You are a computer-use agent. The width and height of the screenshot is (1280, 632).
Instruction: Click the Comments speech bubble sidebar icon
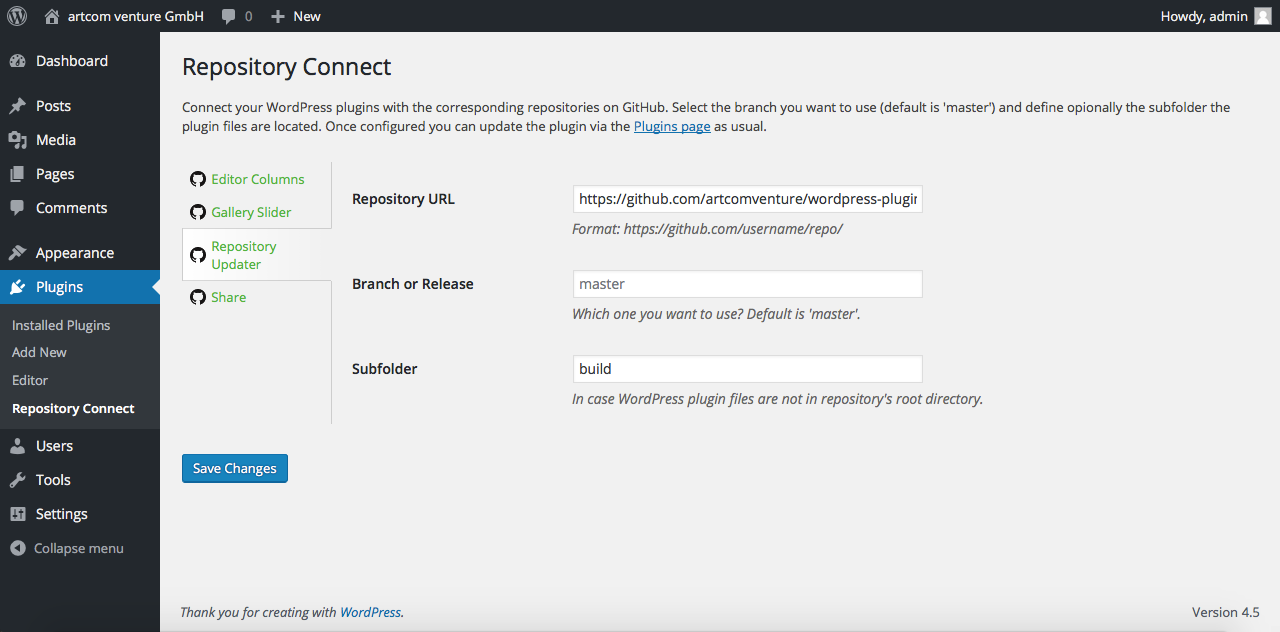pos(17,208)
